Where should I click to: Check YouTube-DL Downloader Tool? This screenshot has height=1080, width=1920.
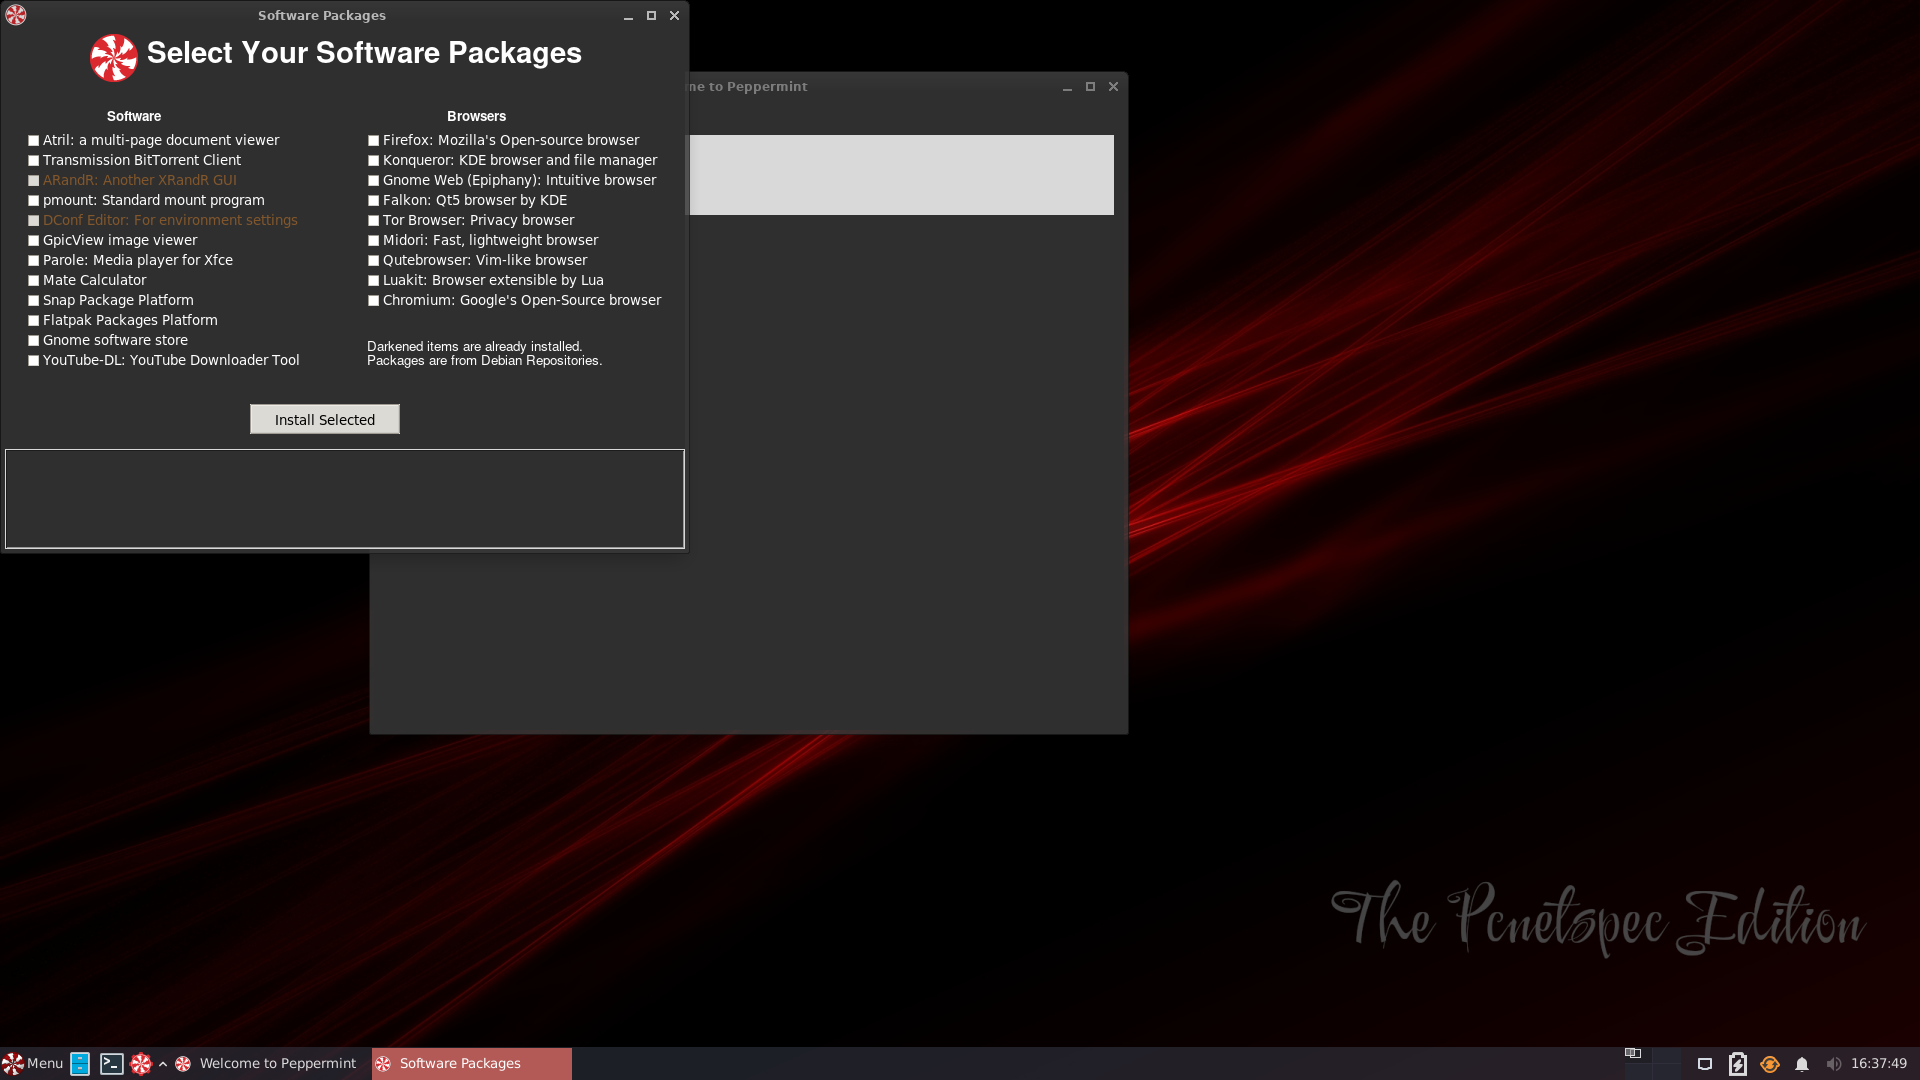(34, 361)
